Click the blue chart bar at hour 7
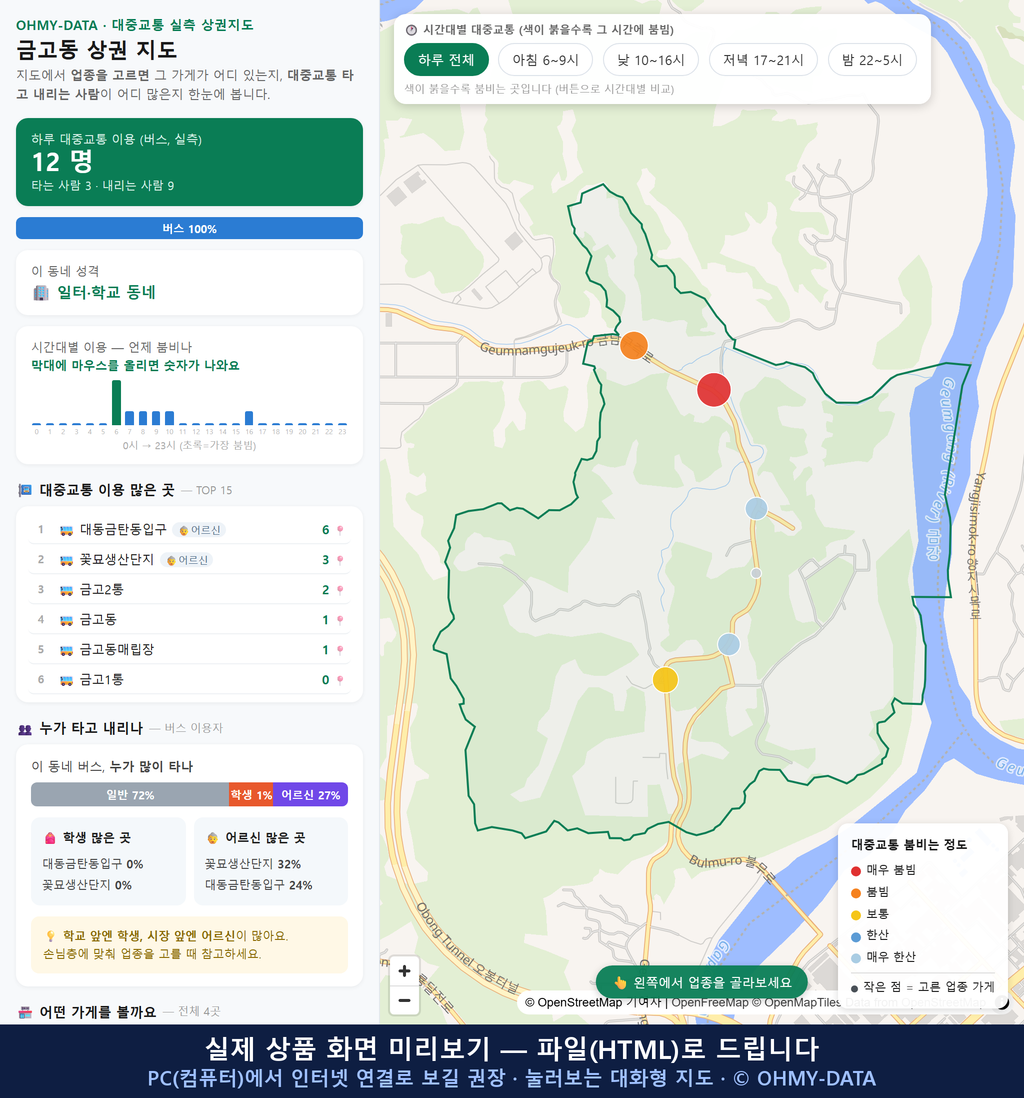The height and width of the screenshot is (1098, 1024). (130, 418)
